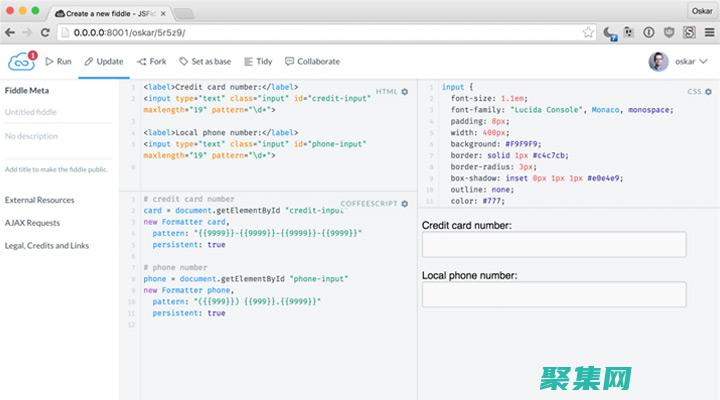This screenshot has width=720, height=400.
Task: Click the COFFEESCRIPT panel label
Action: coord(369,203)
